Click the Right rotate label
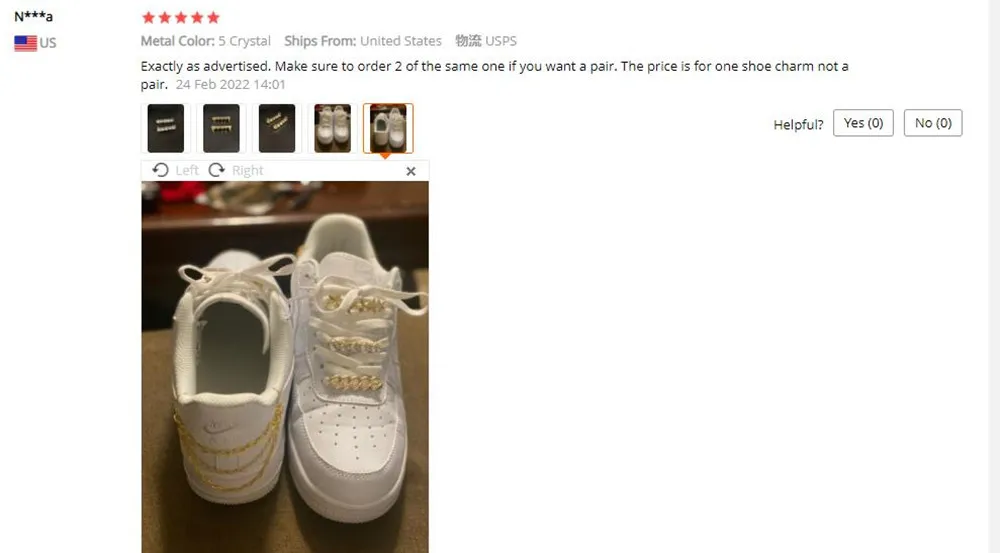The height and width of the screenshot is (553, 1000). point(247,170)
